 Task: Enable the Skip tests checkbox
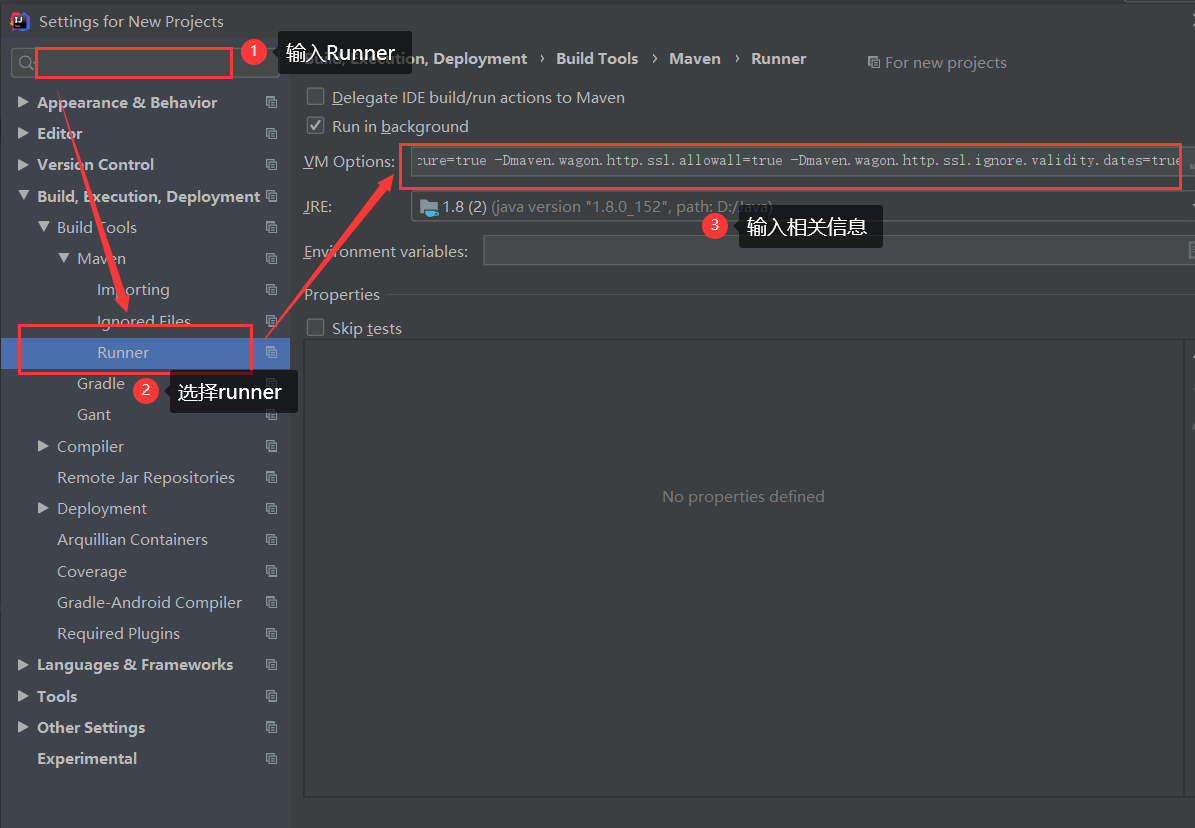(x=316, y=328)
